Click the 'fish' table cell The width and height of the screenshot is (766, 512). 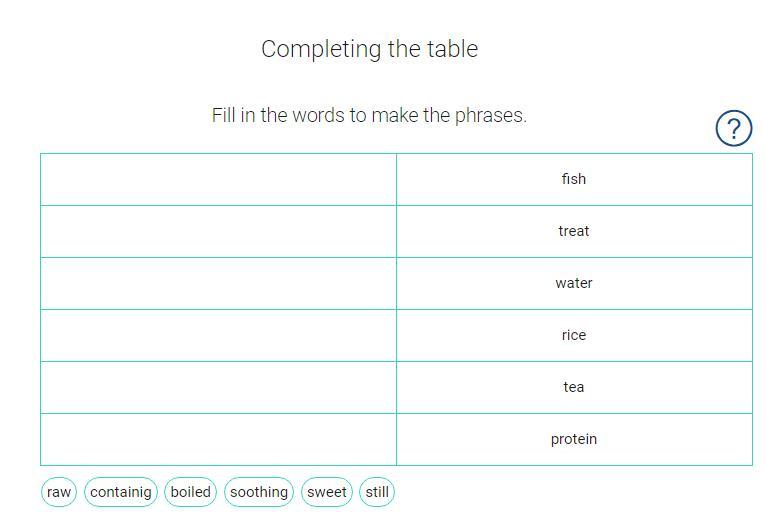coord(574,180)
